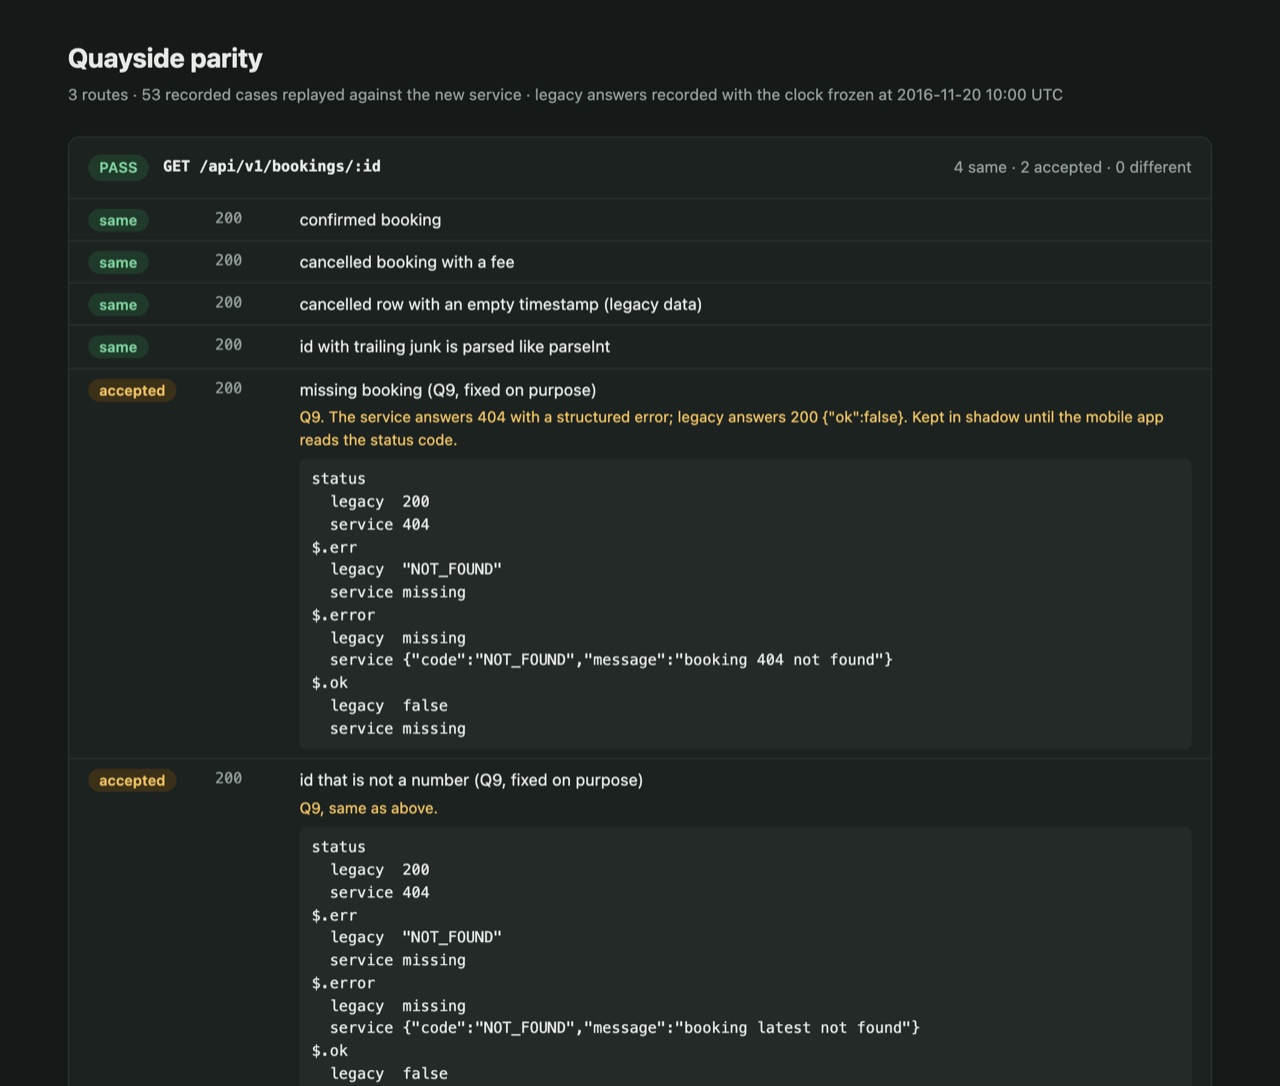Click the 200 status of the trailing junk row

pyautogui.click(x=228, y=344)
